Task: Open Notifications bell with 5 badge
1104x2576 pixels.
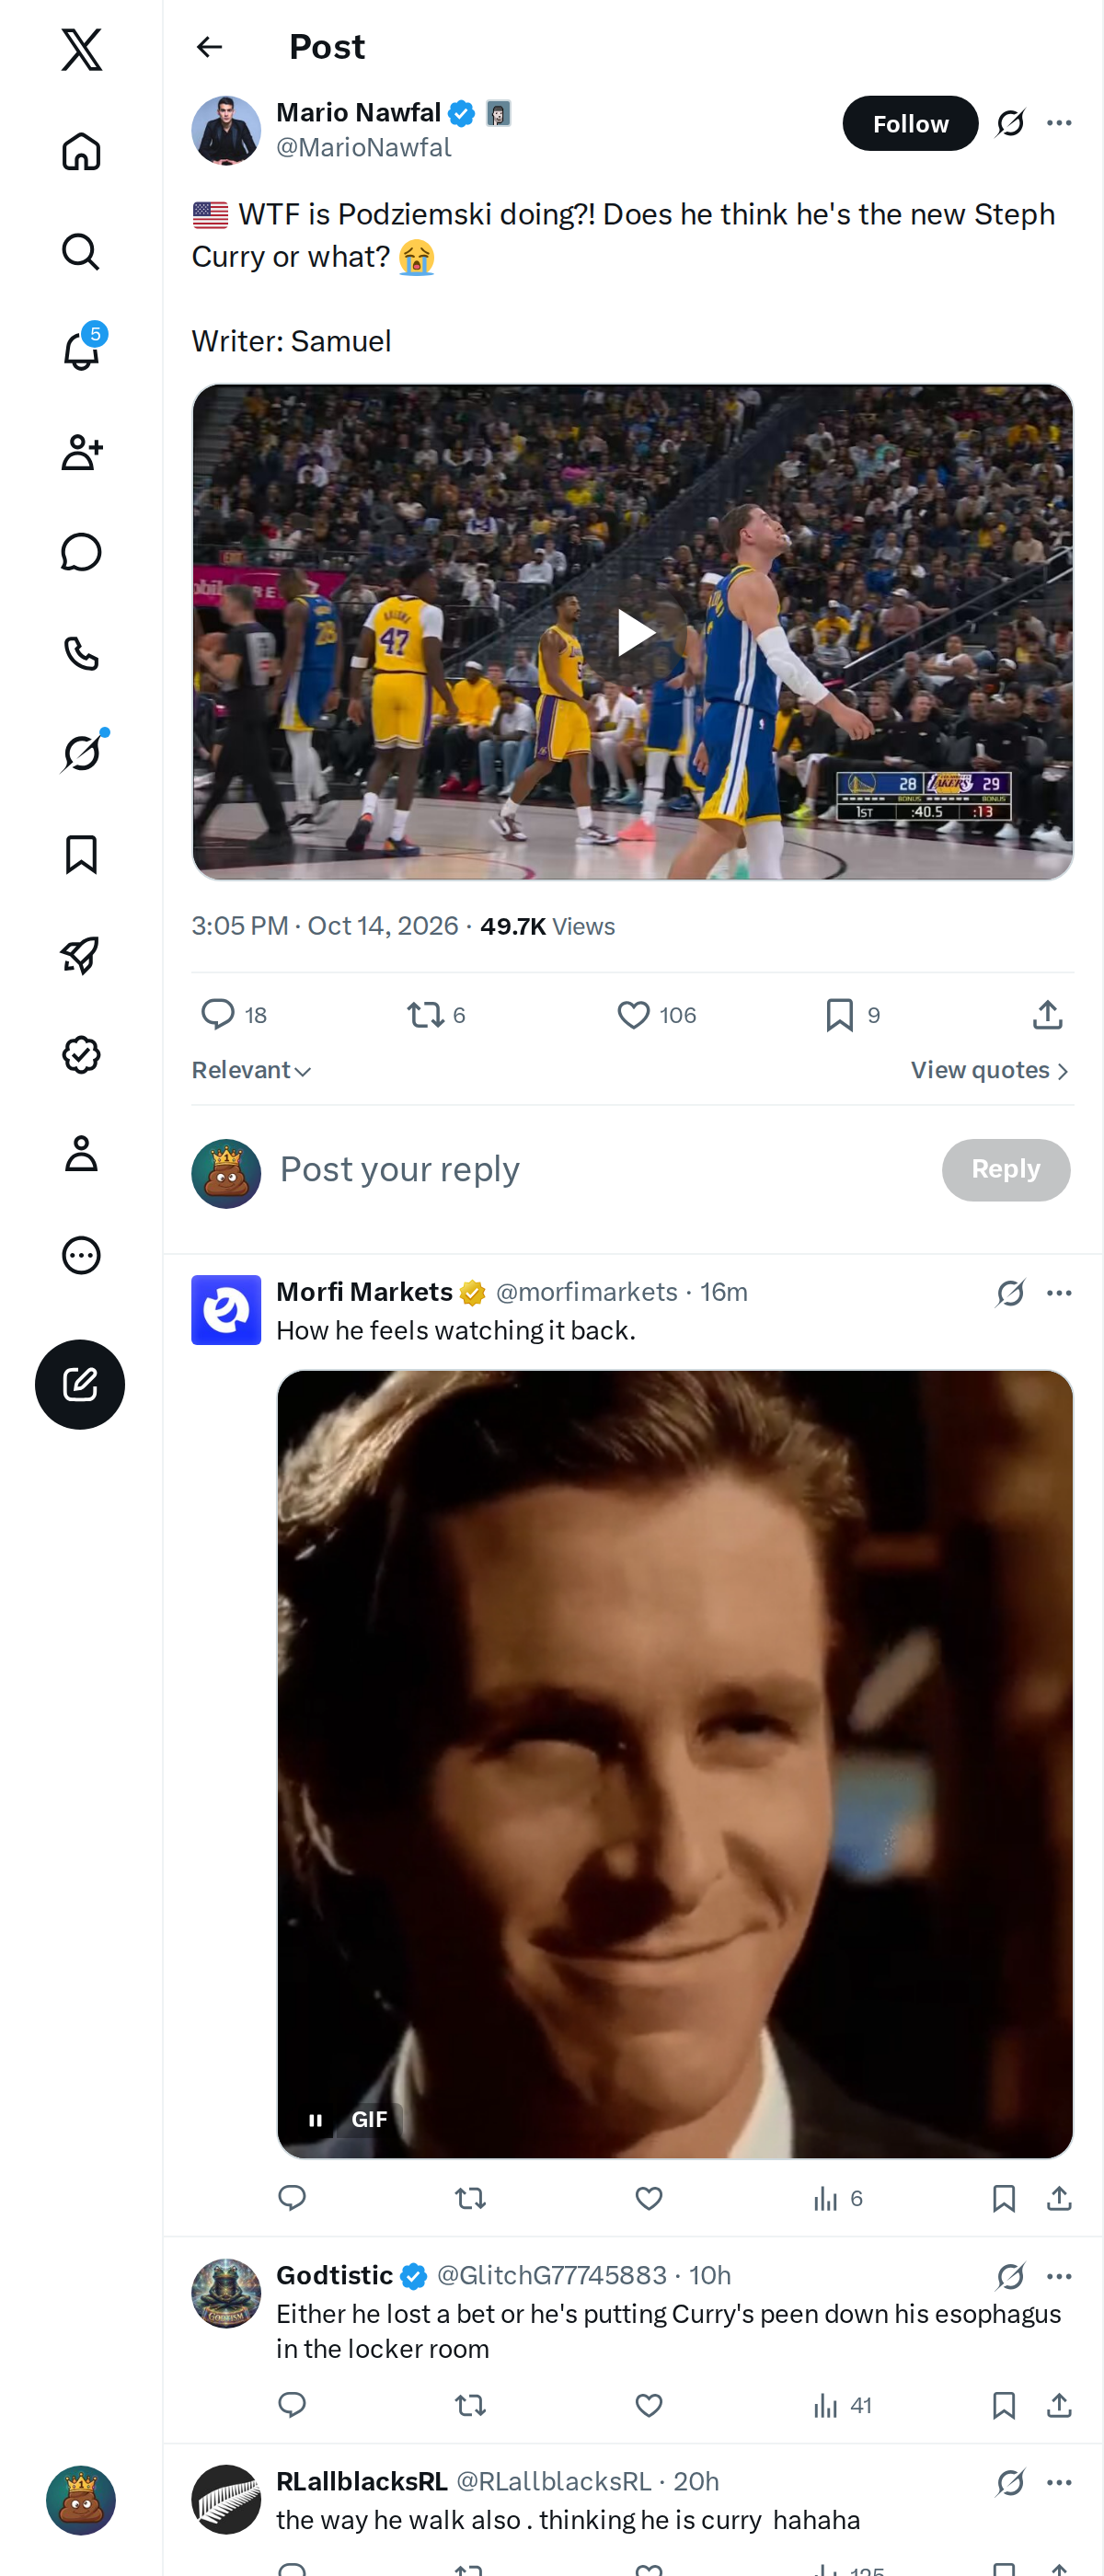Action: 81,351
